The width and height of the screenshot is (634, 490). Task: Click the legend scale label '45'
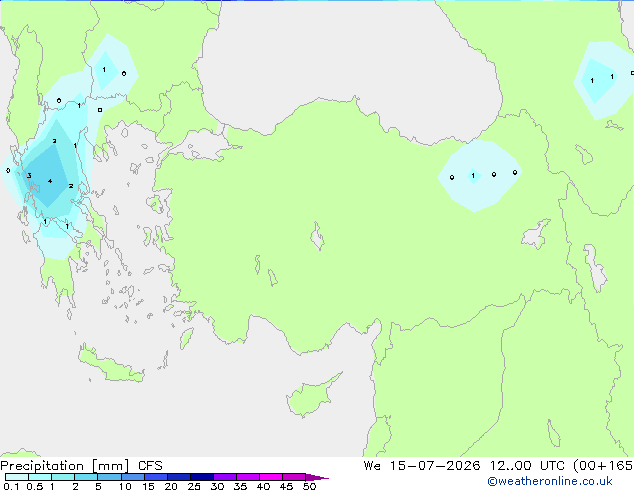(x=286, y=486)
